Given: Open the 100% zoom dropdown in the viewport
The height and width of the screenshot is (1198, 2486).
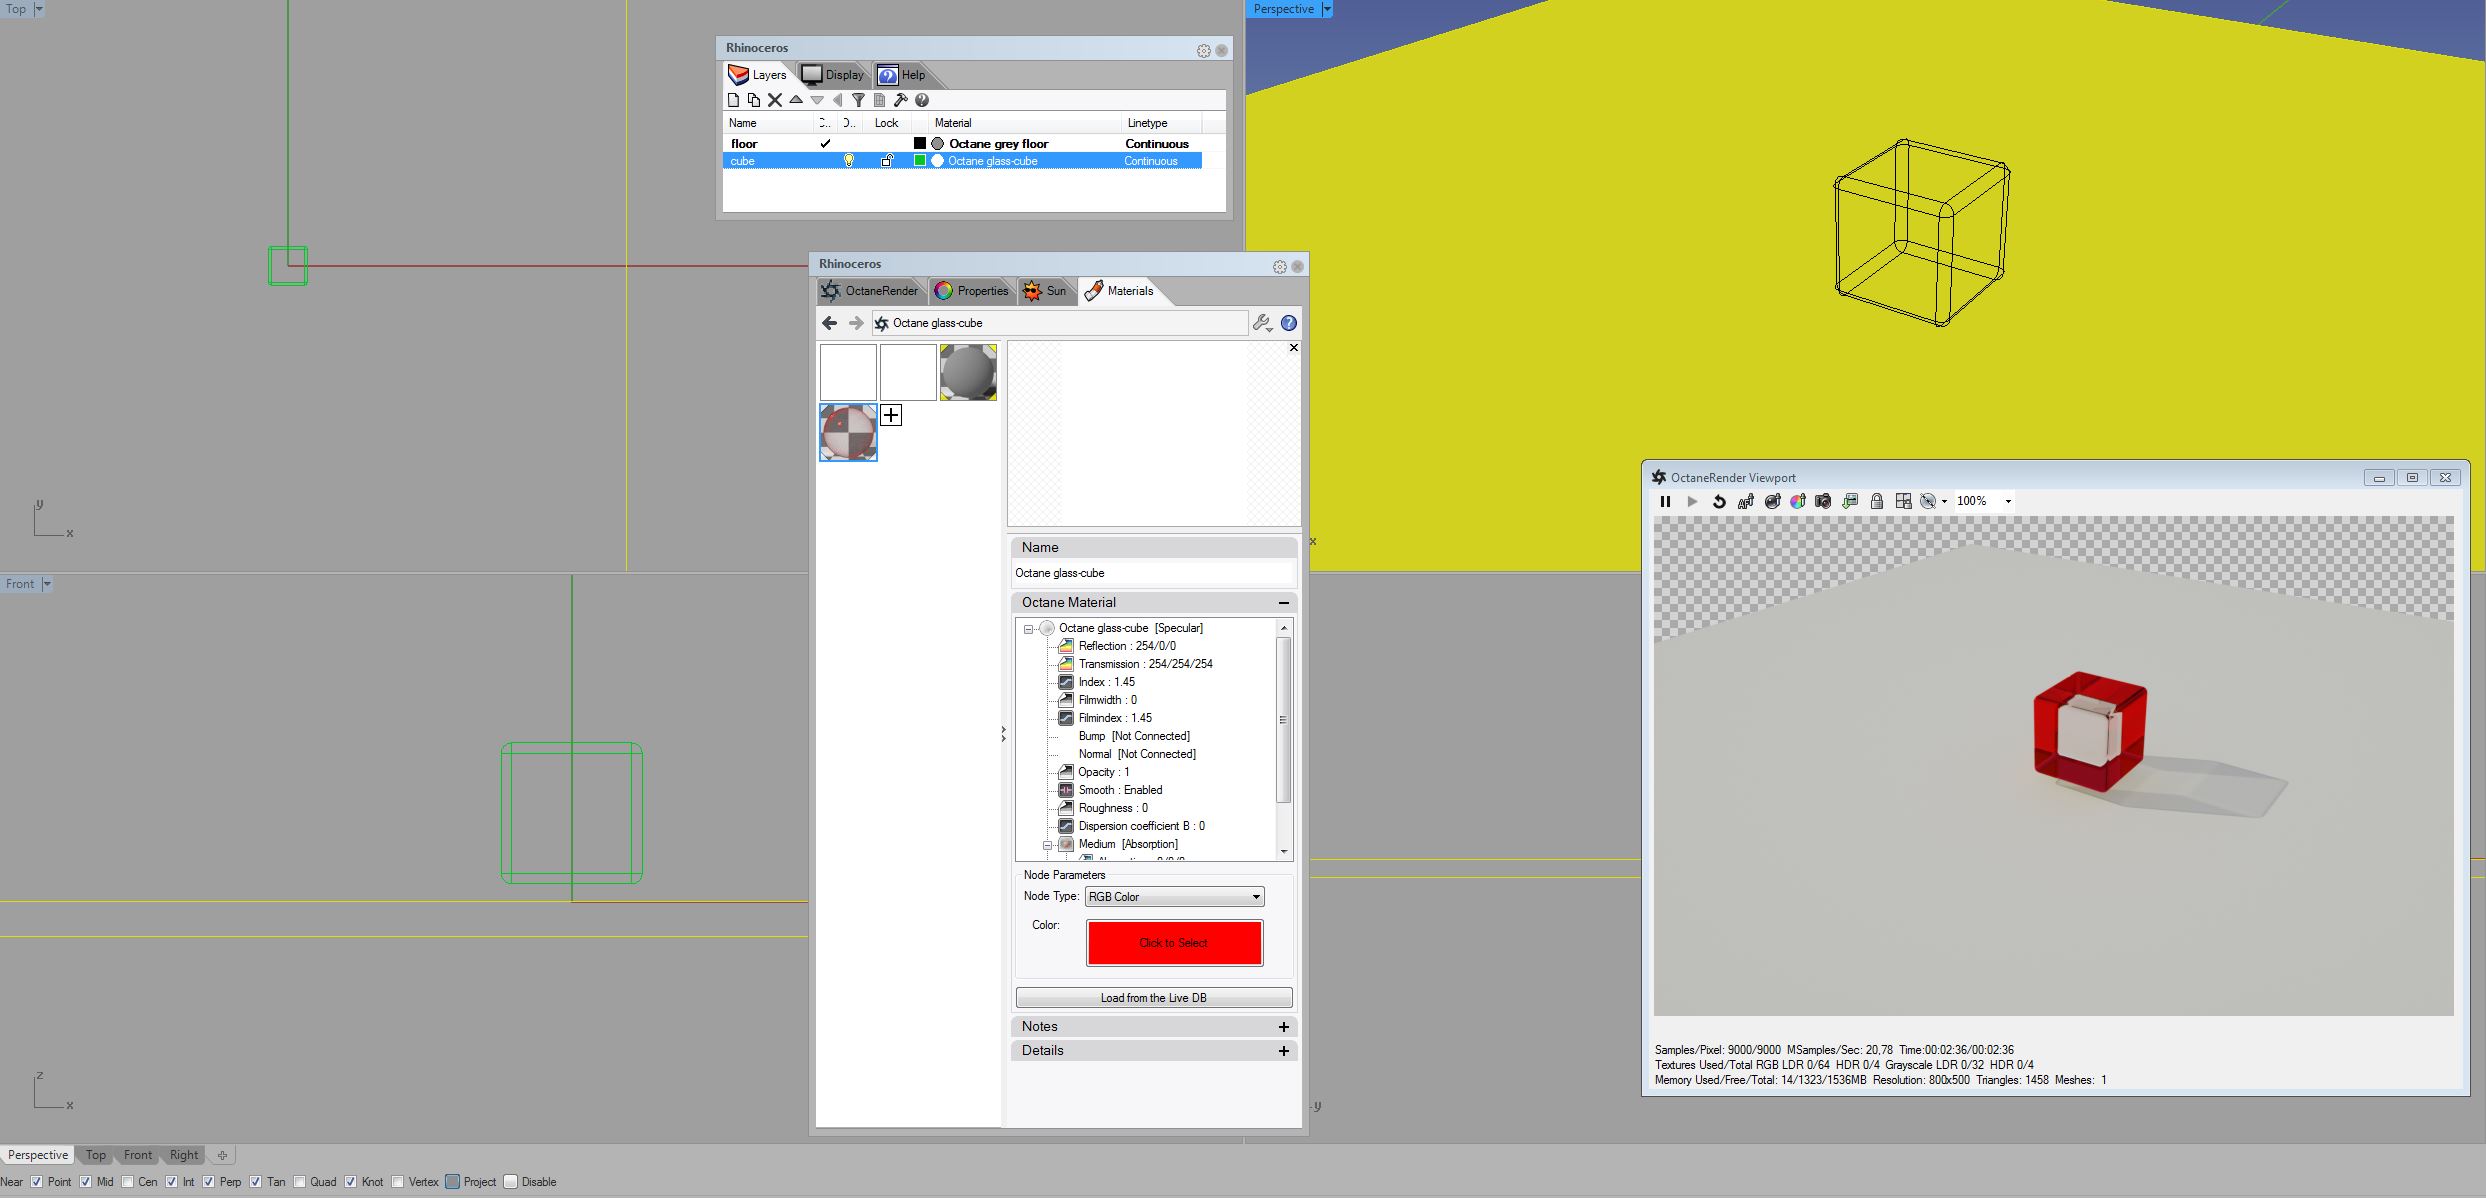Looking at the screenshot, I should (x=2007, y=502).
